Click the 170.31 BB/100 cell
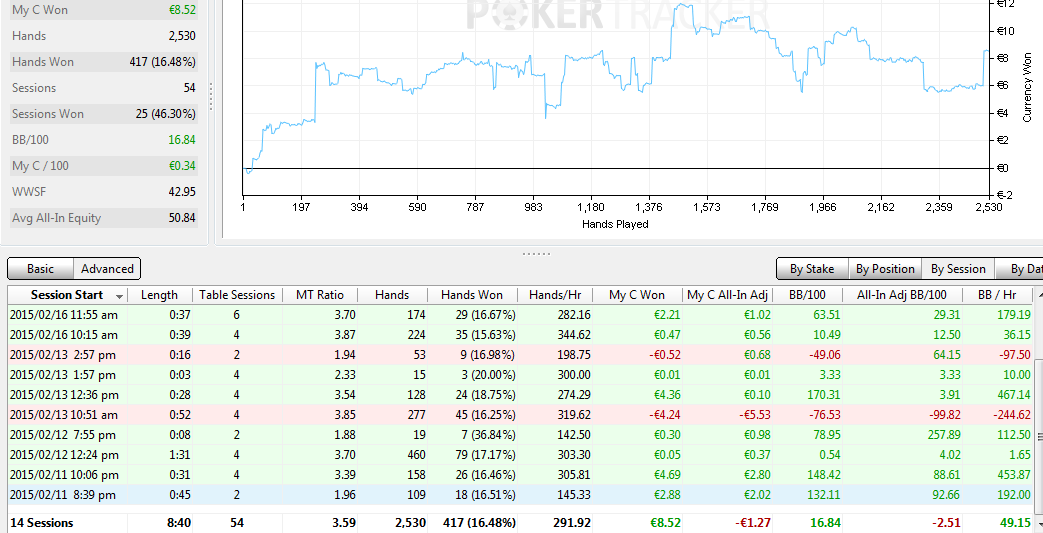The height and width of the screenshot is (533, 1043). 806,395
